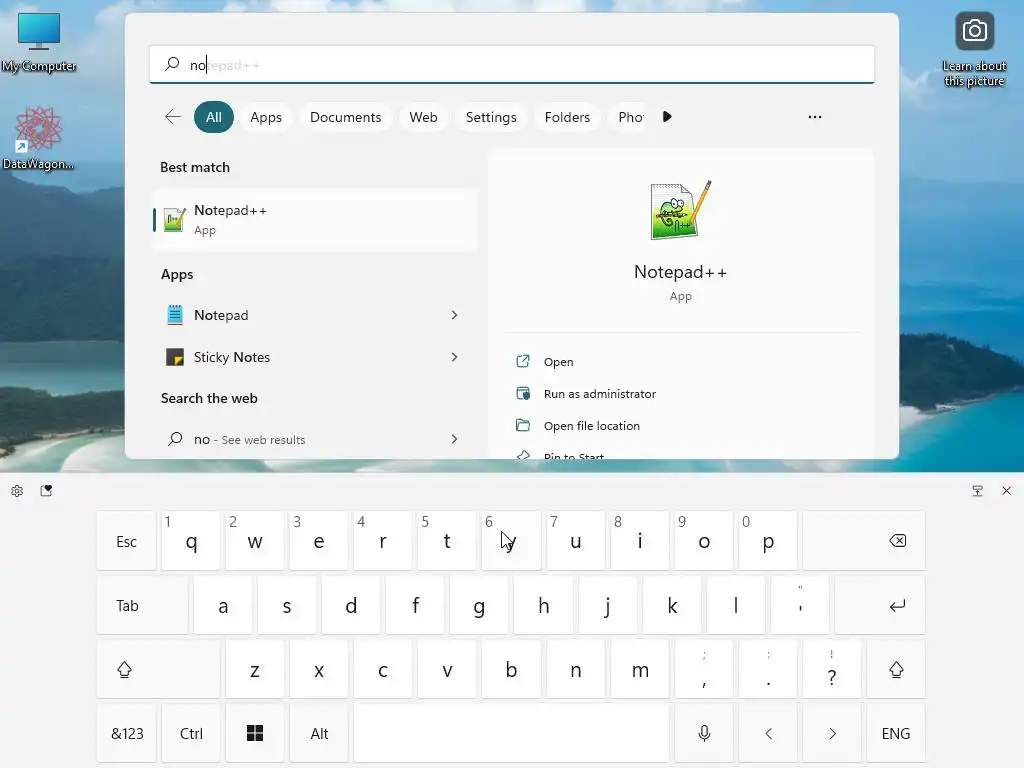
Task: Click the Learn about this picture camera icon
Action: tap(974, 31)
